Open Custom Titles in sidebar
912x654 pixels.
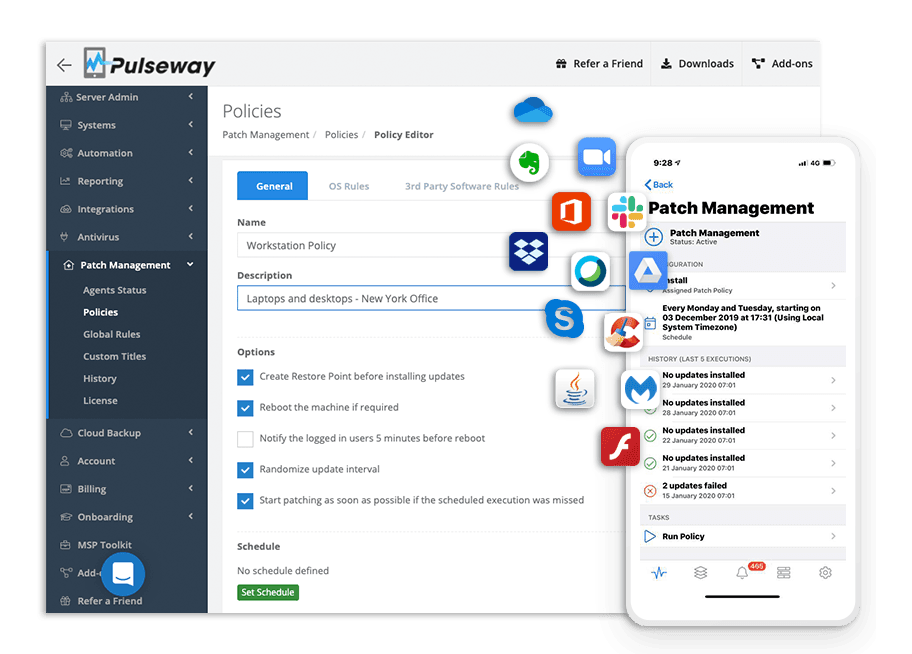(115, 357)
